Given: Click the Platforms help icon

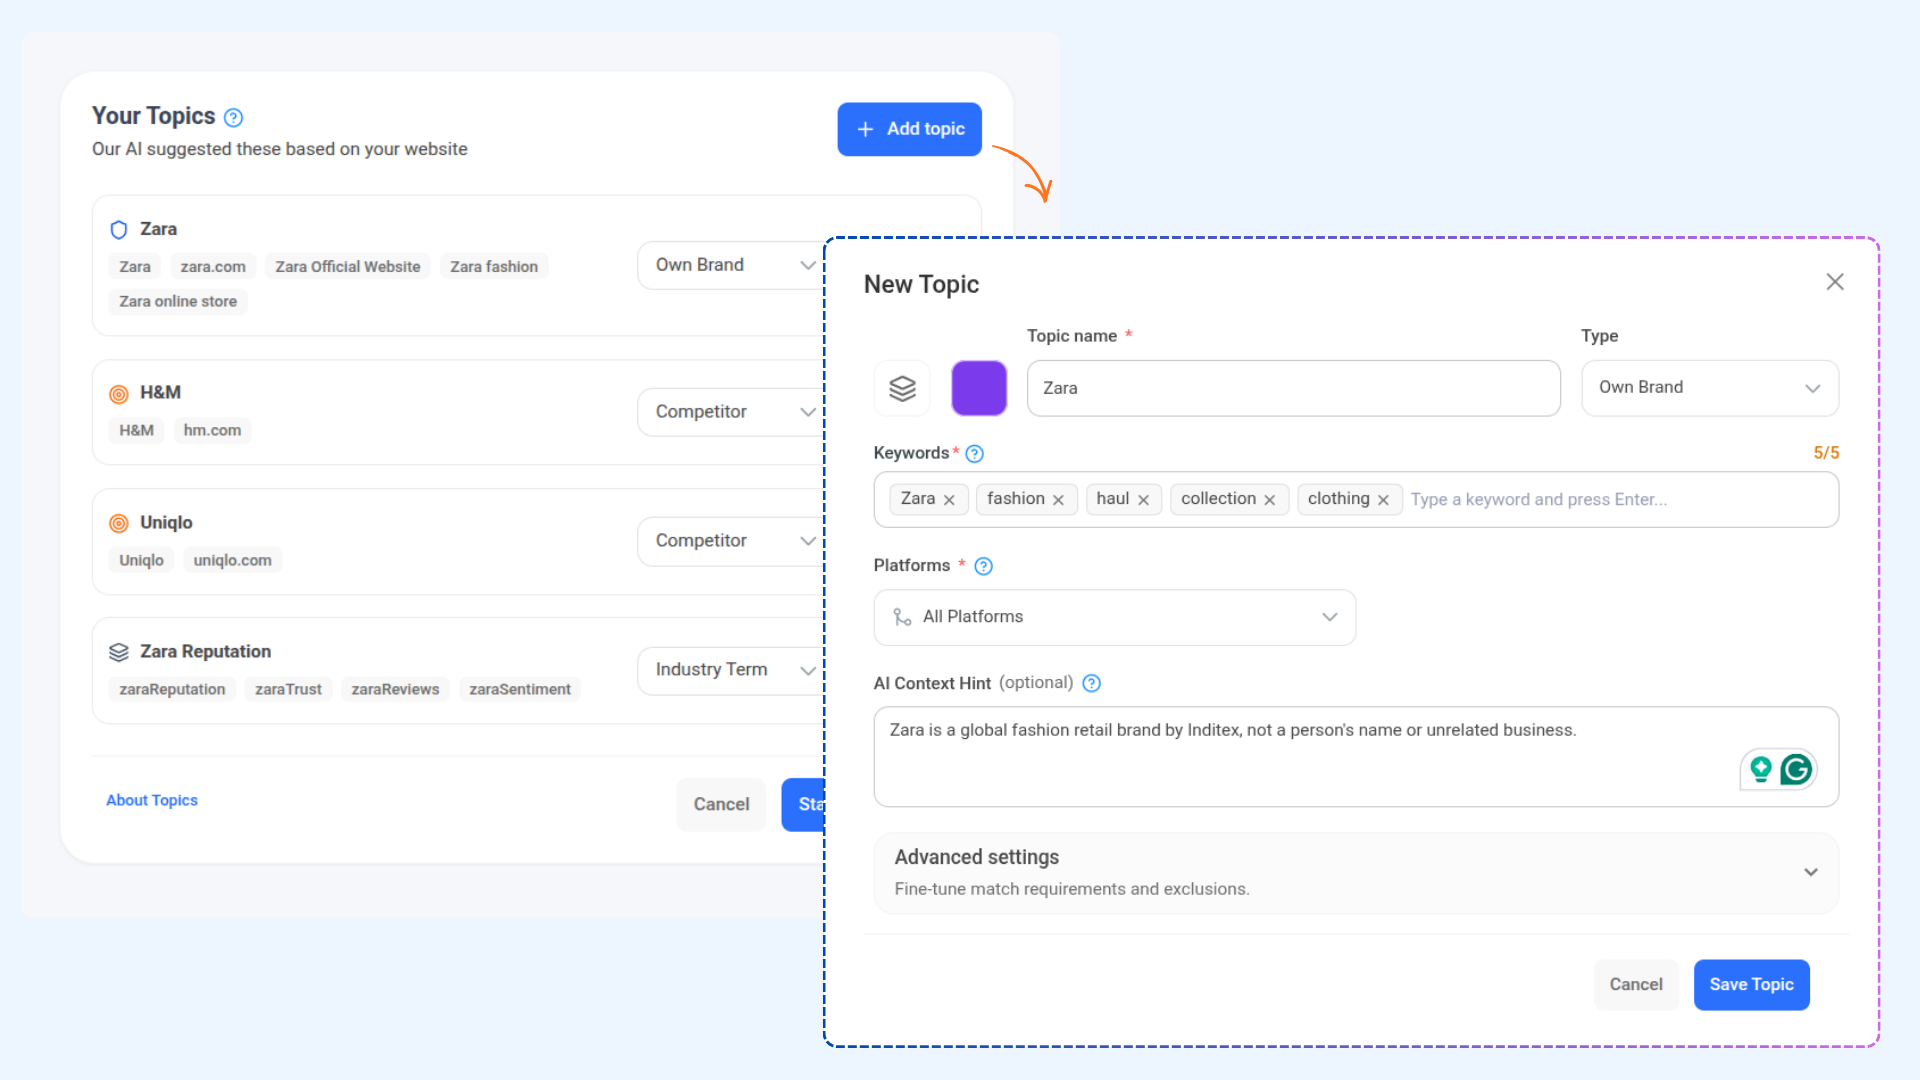Looking at the screenshot, I should pyautogui.click(x=984, y=566).
